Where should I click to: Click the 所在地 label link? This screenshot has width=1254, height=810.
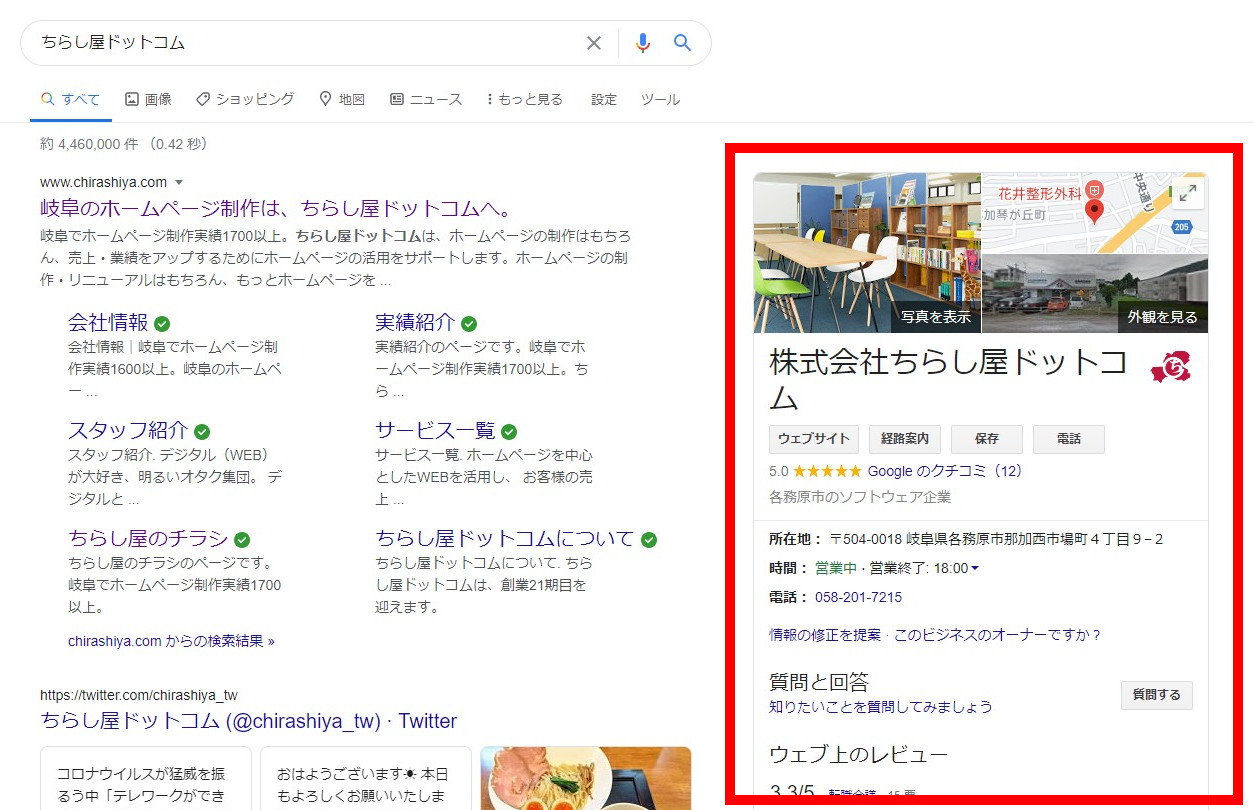pyautogui.click(x=794, y=539)
